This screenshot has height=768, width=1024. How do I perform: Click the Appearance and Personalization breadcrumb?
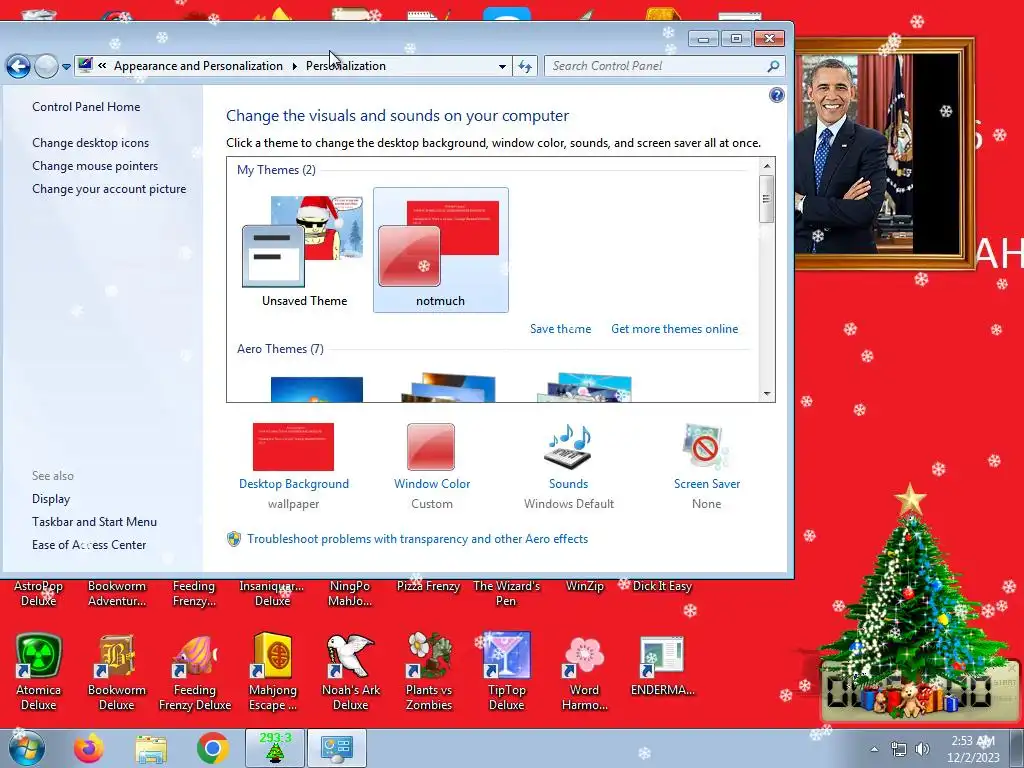click(x=198, y=66)
